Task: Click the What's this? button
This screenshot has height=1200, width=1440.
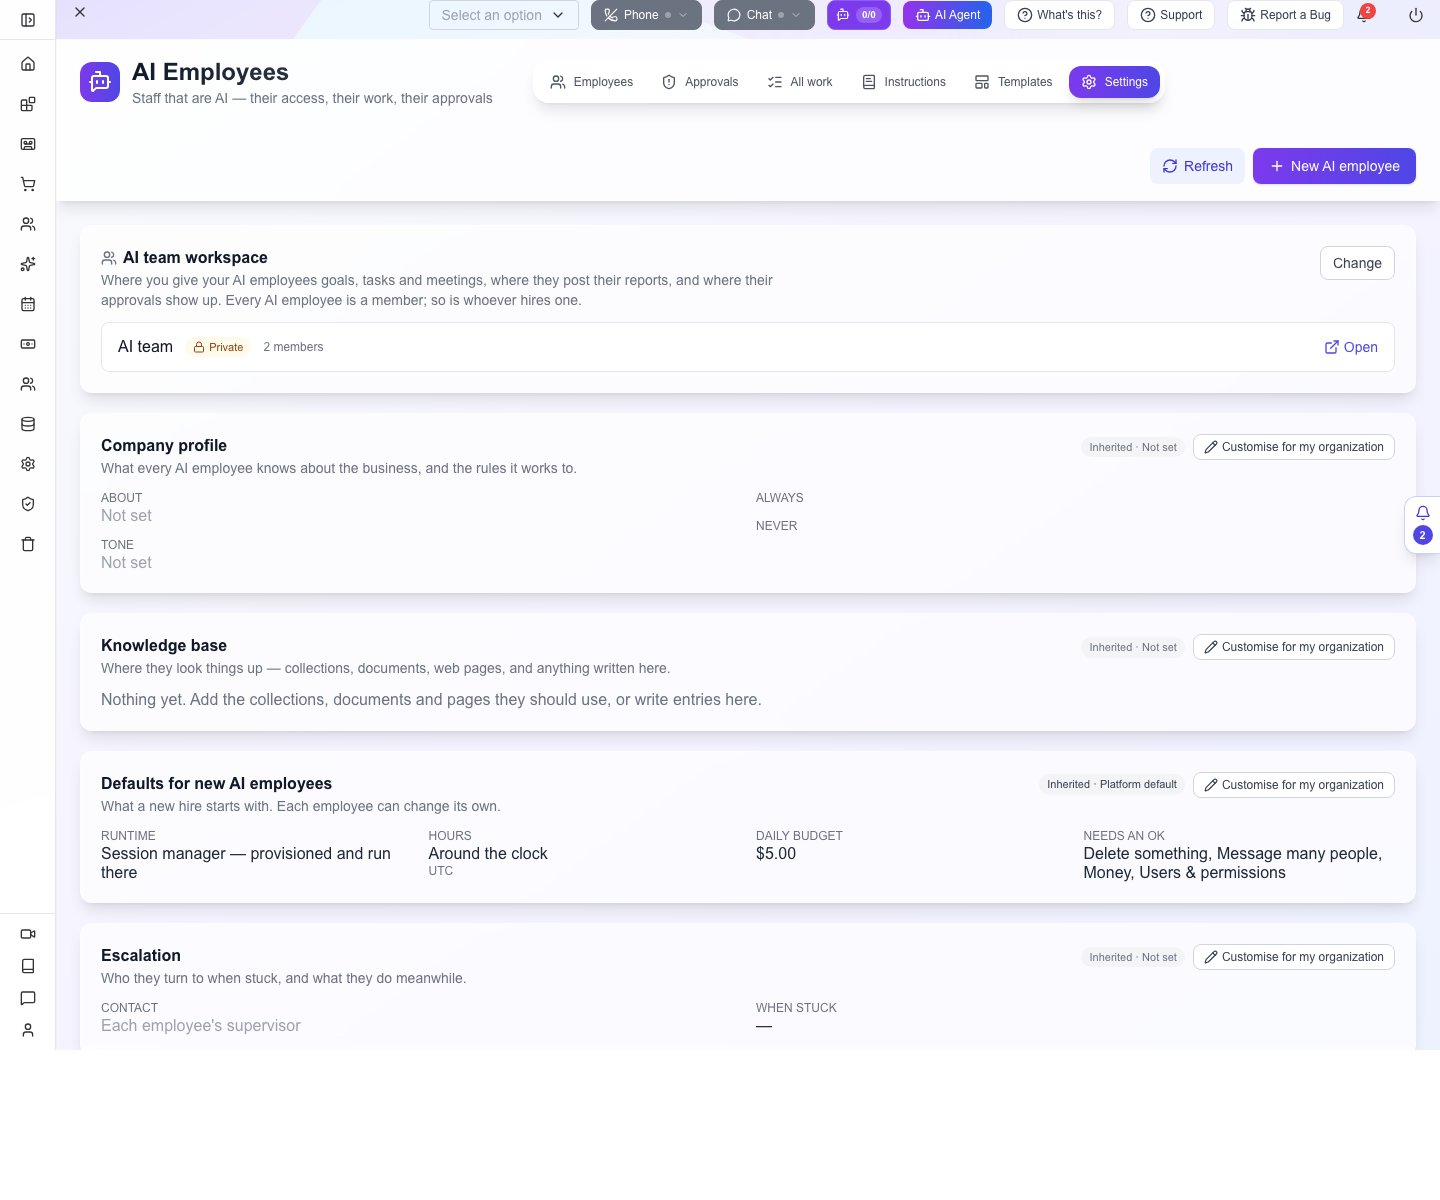Action: click(1059, 15)
